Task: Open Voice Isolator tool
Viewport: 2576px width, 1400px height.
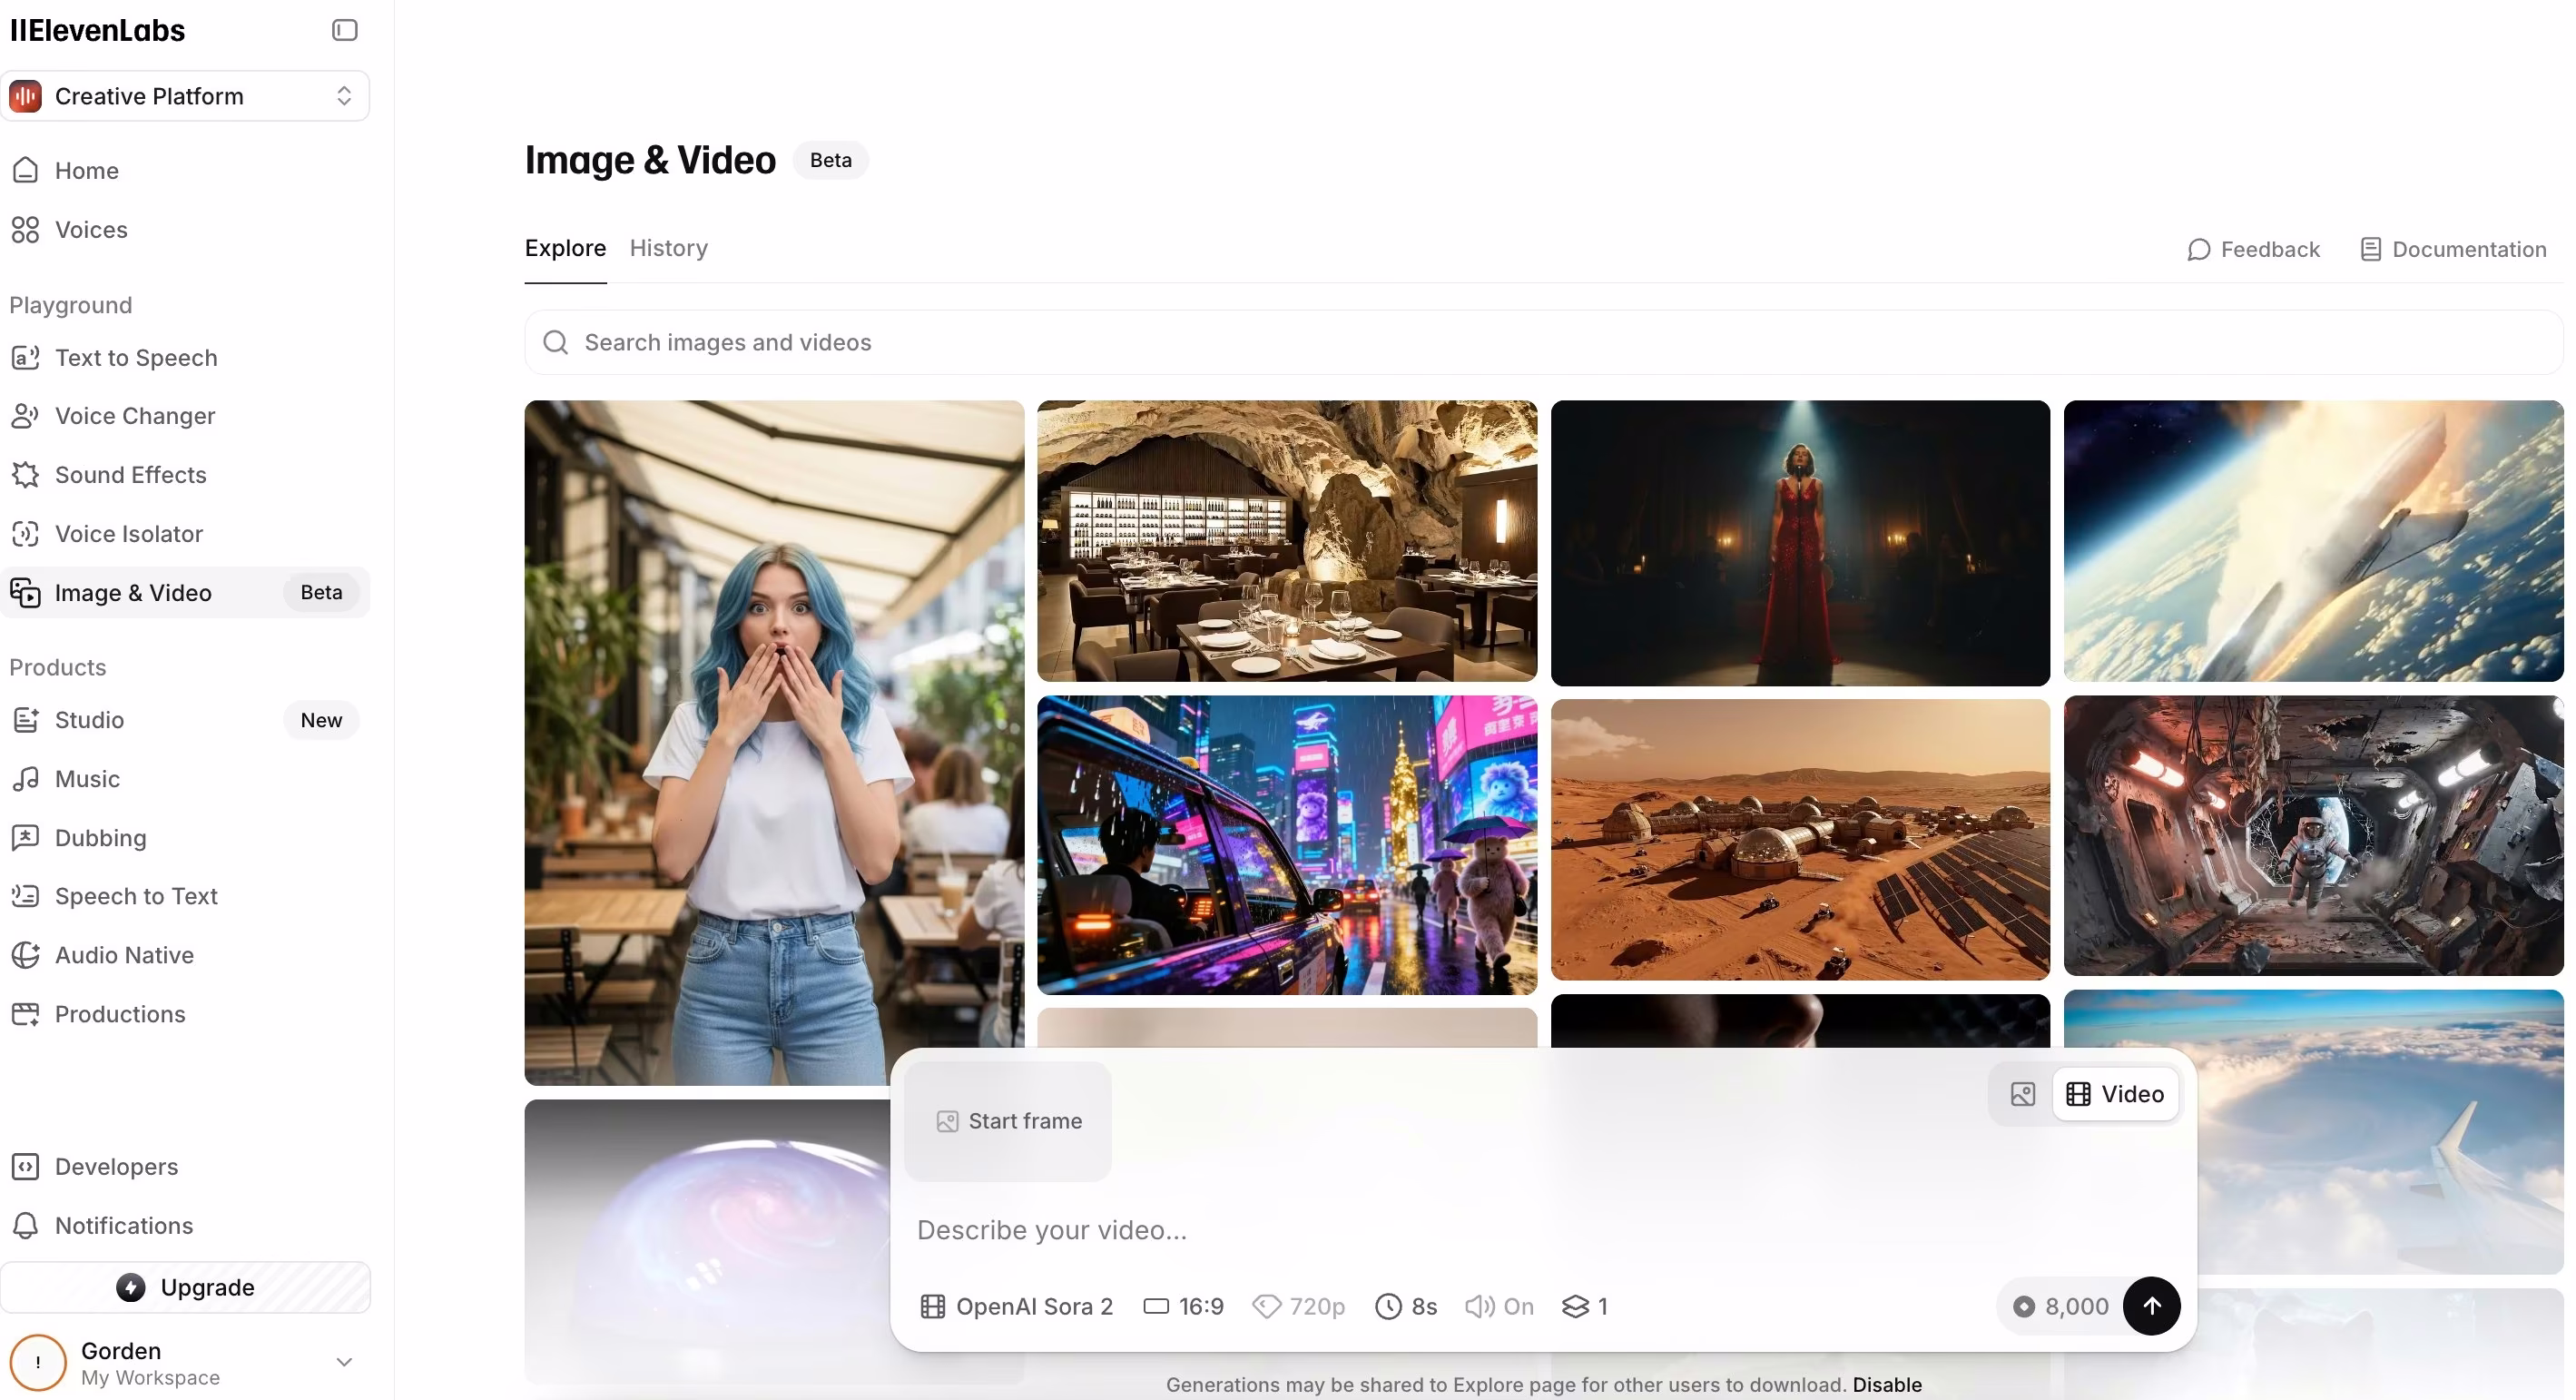Action: [x=128, y=534]
